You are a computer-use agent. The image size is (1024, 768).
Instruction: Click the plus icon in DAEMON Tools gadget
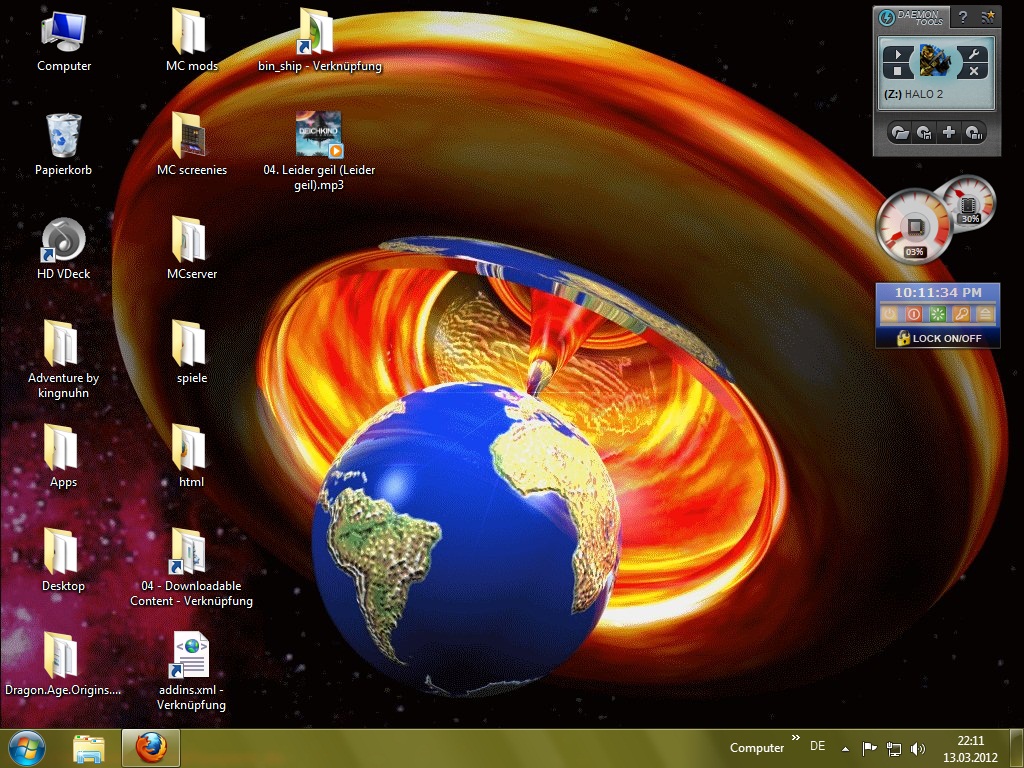(948, 132)
